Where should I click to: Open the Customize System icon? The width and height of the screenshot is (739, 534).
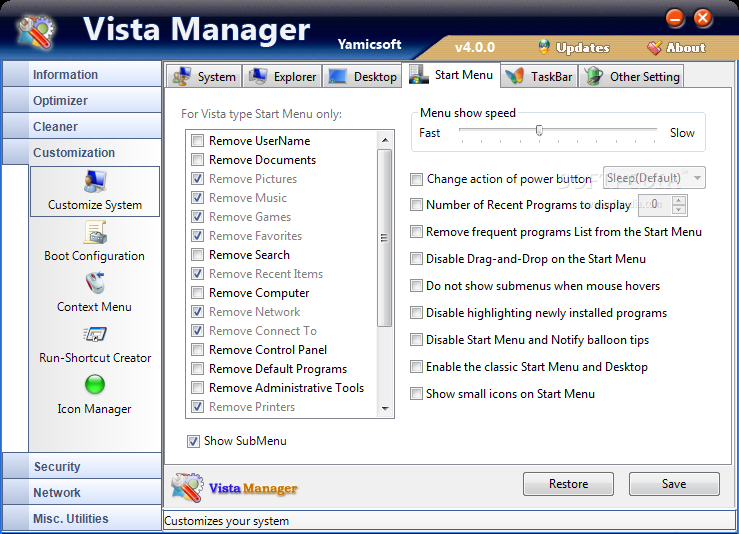(95, 182)
